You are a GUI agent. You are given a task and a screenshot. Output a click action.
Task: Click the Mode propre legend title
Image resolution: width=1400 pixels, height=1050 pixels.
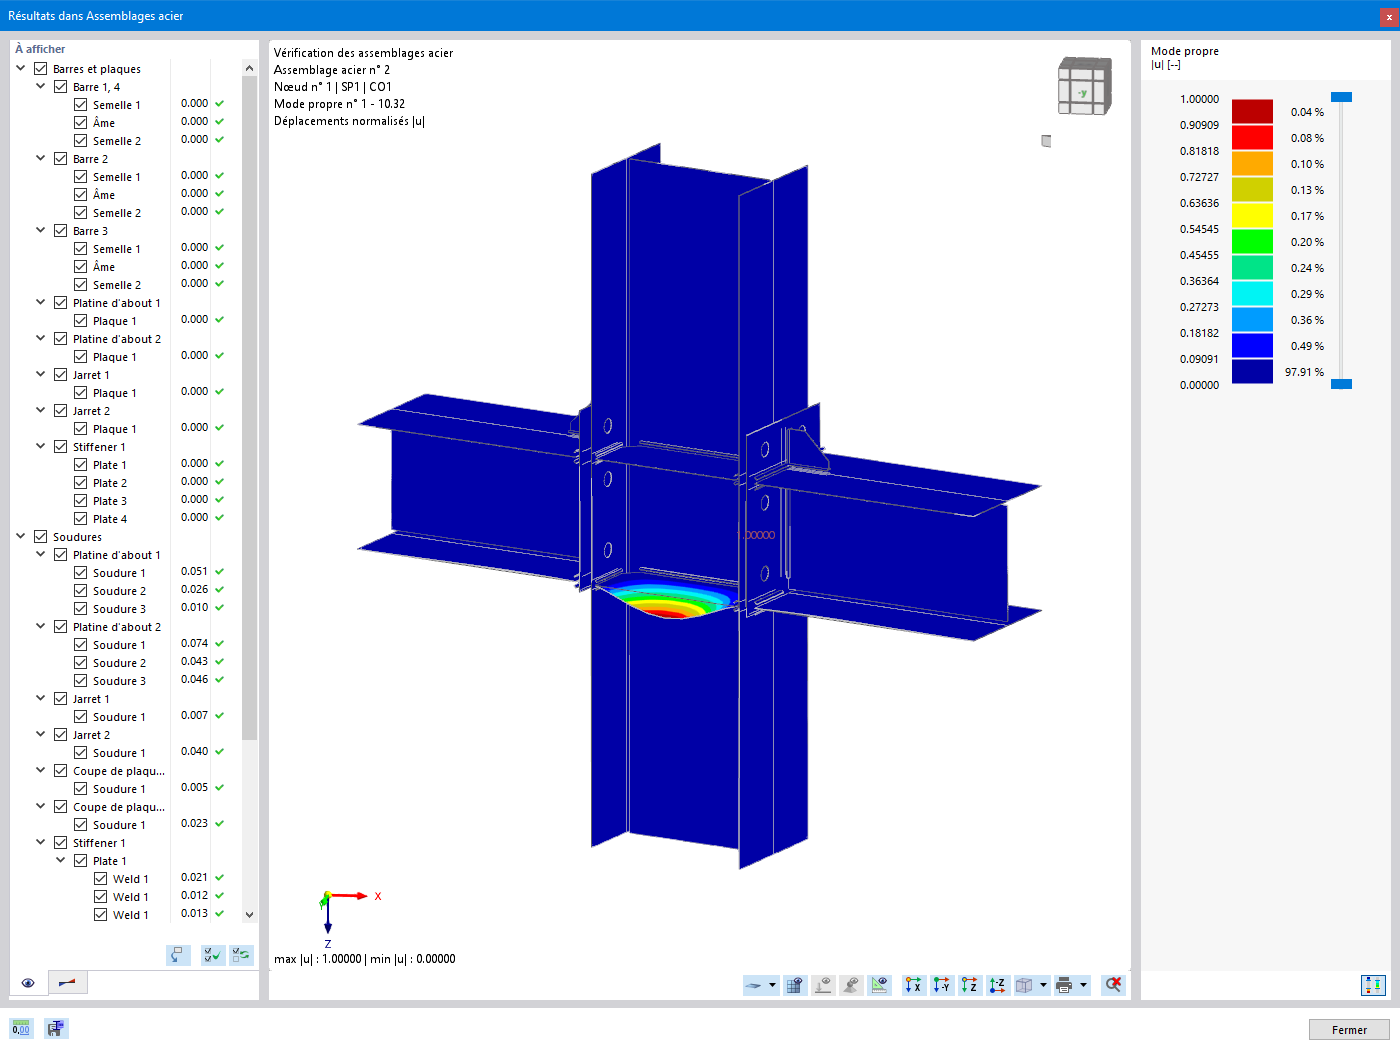[1185, 51]
